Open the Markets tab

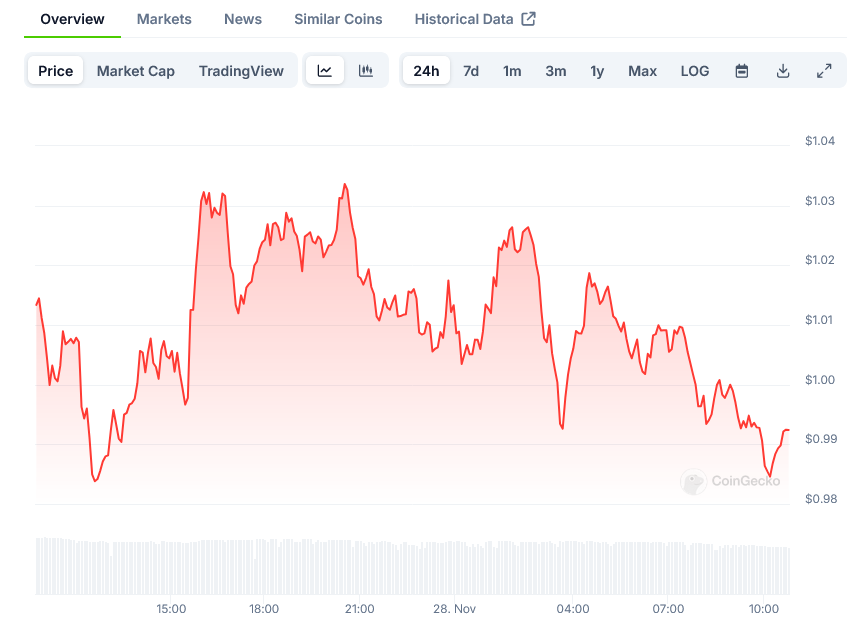(x=164, y=19)
